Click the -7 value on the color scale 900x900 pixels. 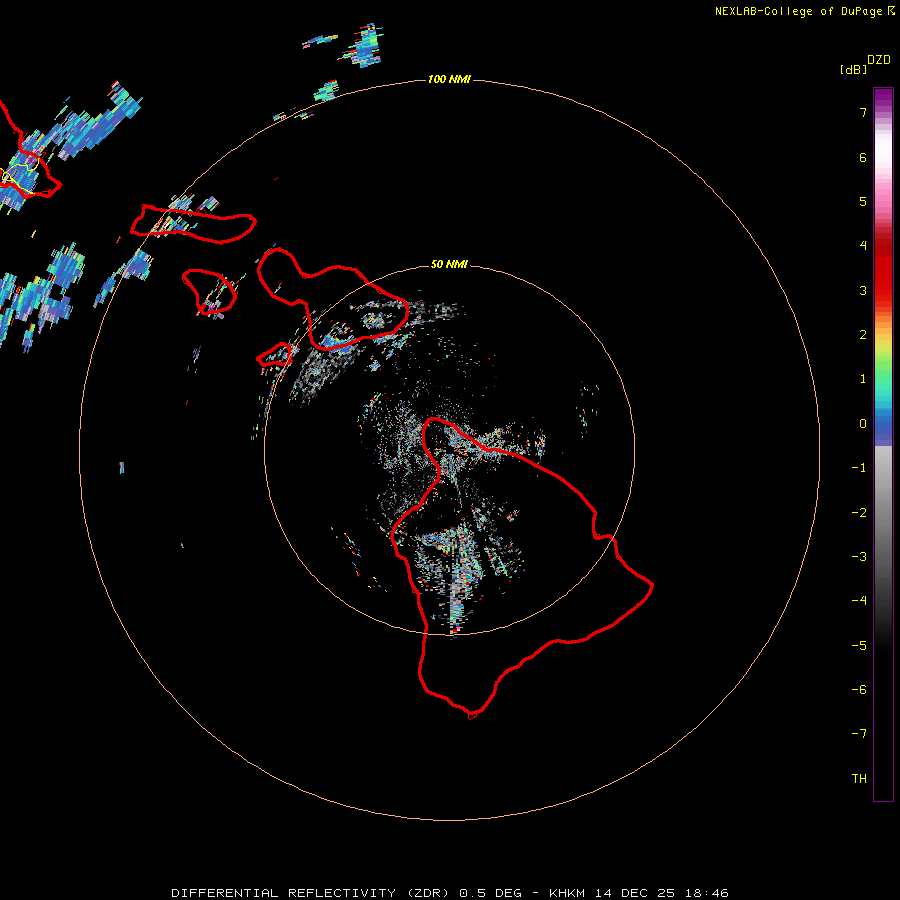point(859,734)
